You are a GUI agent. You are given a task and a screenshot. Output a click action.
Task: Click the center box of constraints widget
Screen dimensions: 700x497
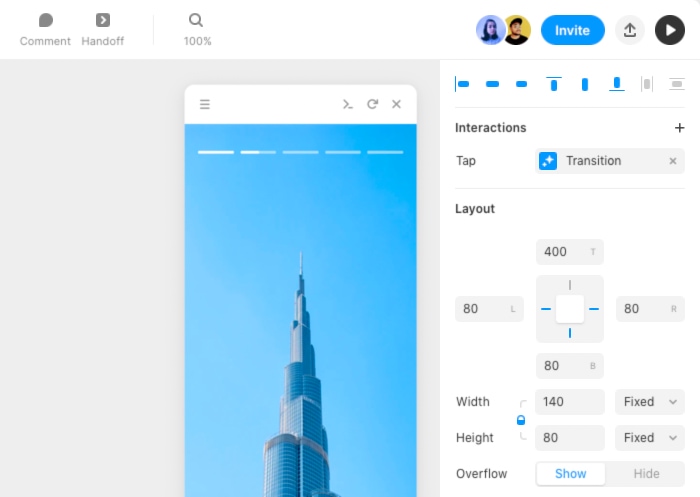570,309
